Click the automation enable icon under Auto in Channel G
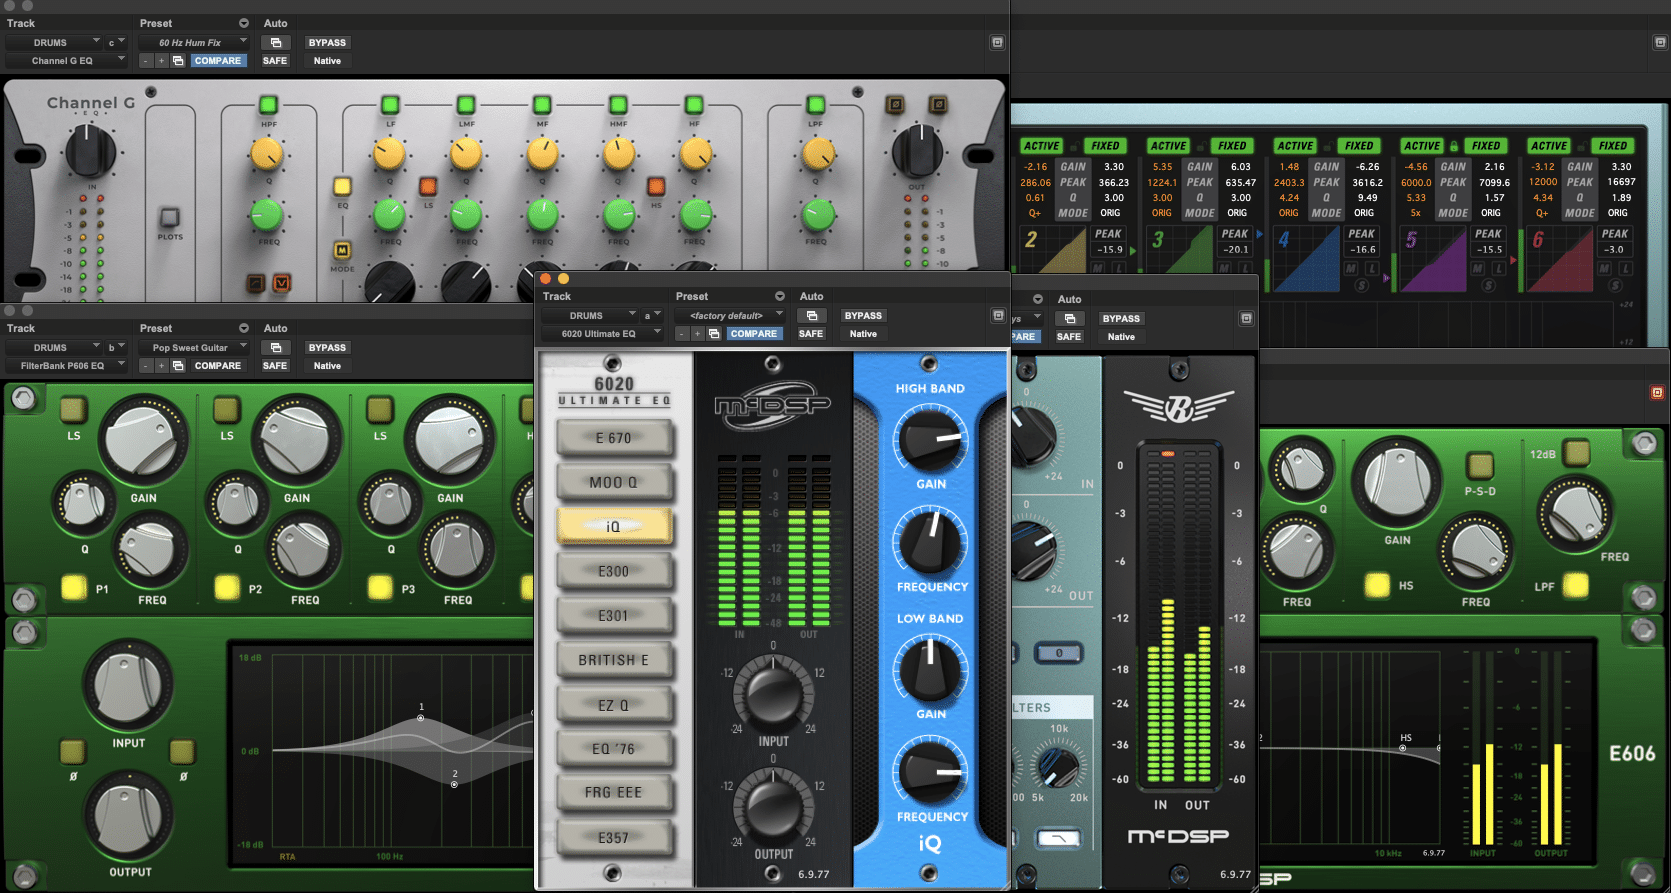 [275, 42]
